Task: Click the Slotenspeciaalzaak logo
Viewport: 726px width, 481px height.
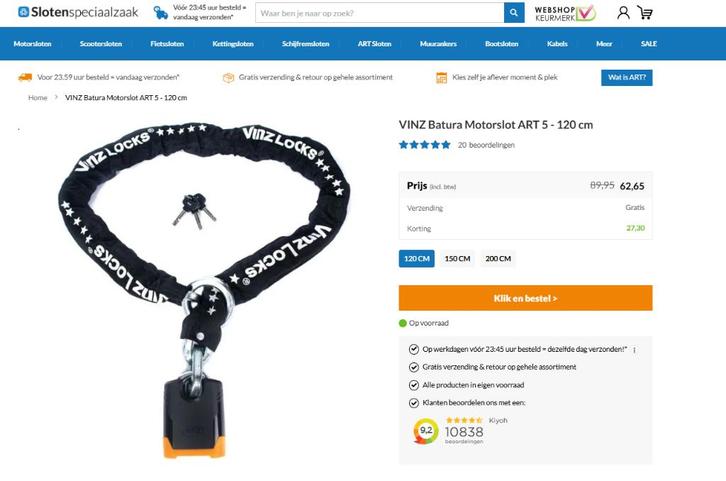Action: pyautogui.click(x=78, y=12)
